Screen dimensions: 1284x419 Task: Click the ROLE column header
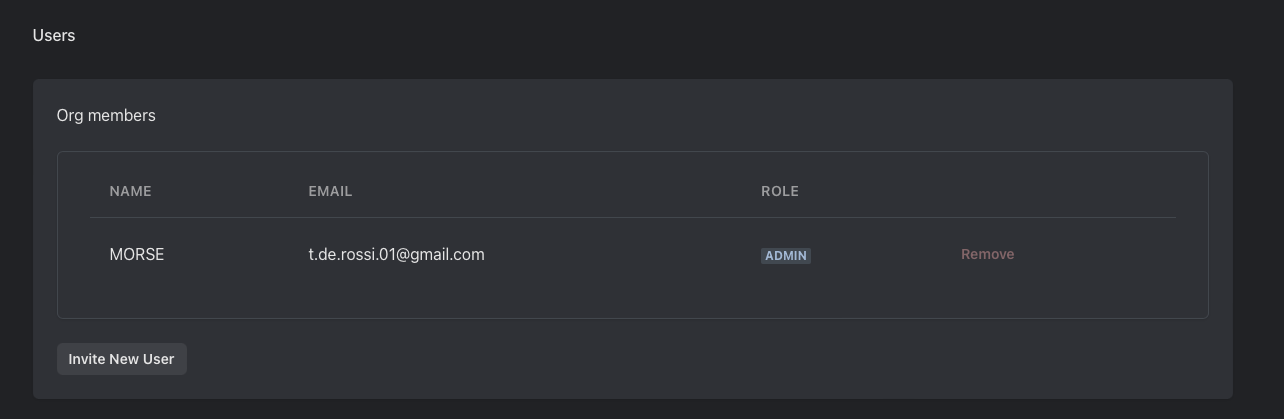780,191
